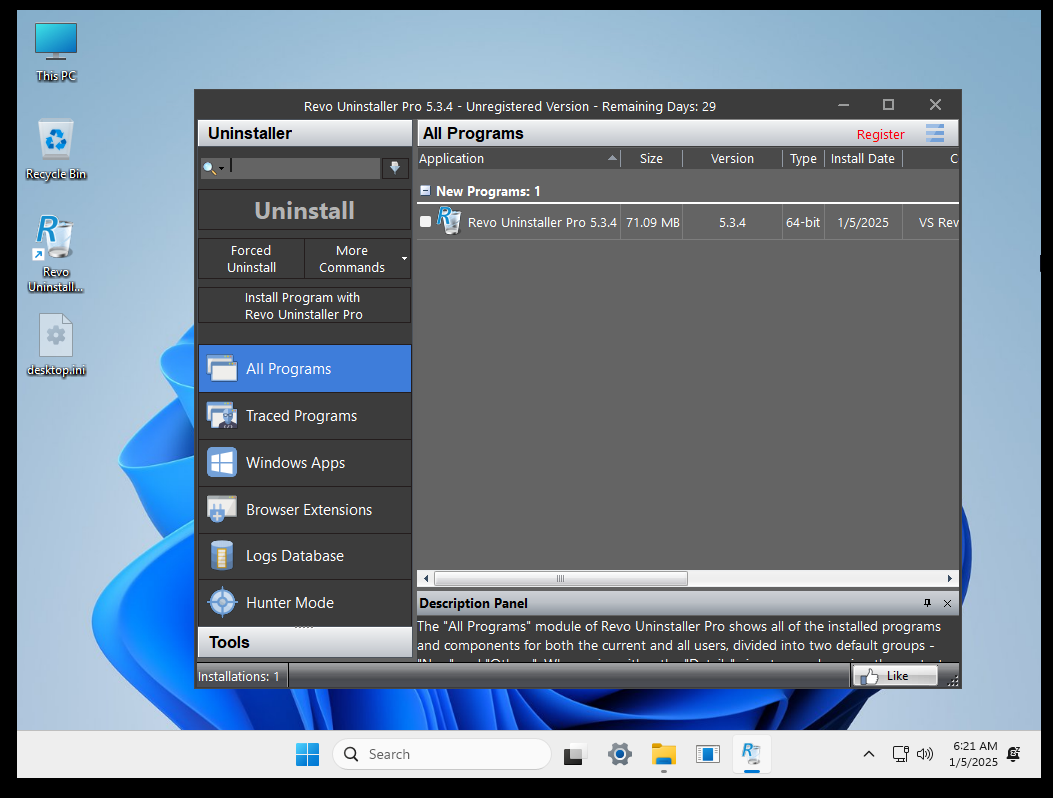The width and height of the screenshot is (1053, 798).
Task: Open the Logs Database sidebar icon
Action: pos(222,556)
